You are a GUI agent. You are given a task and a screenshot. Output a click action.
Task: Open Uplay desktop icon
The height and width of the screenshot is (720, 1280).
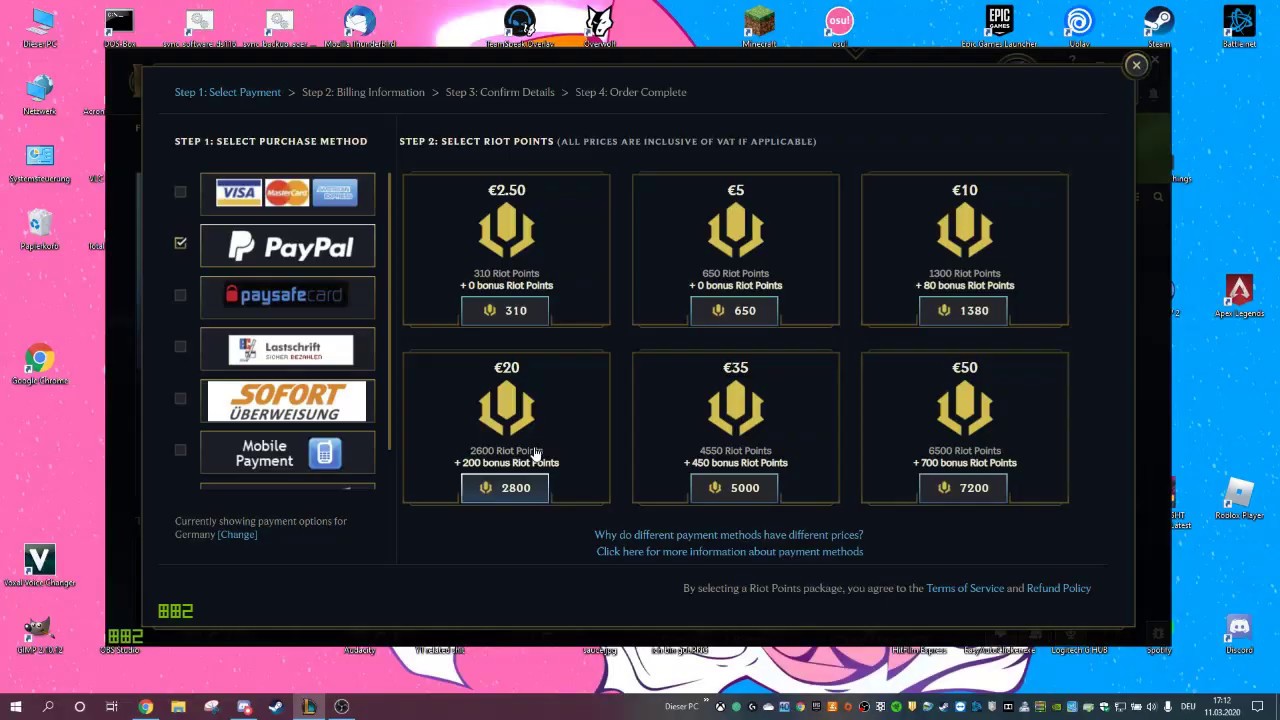tap(1080, 28)
